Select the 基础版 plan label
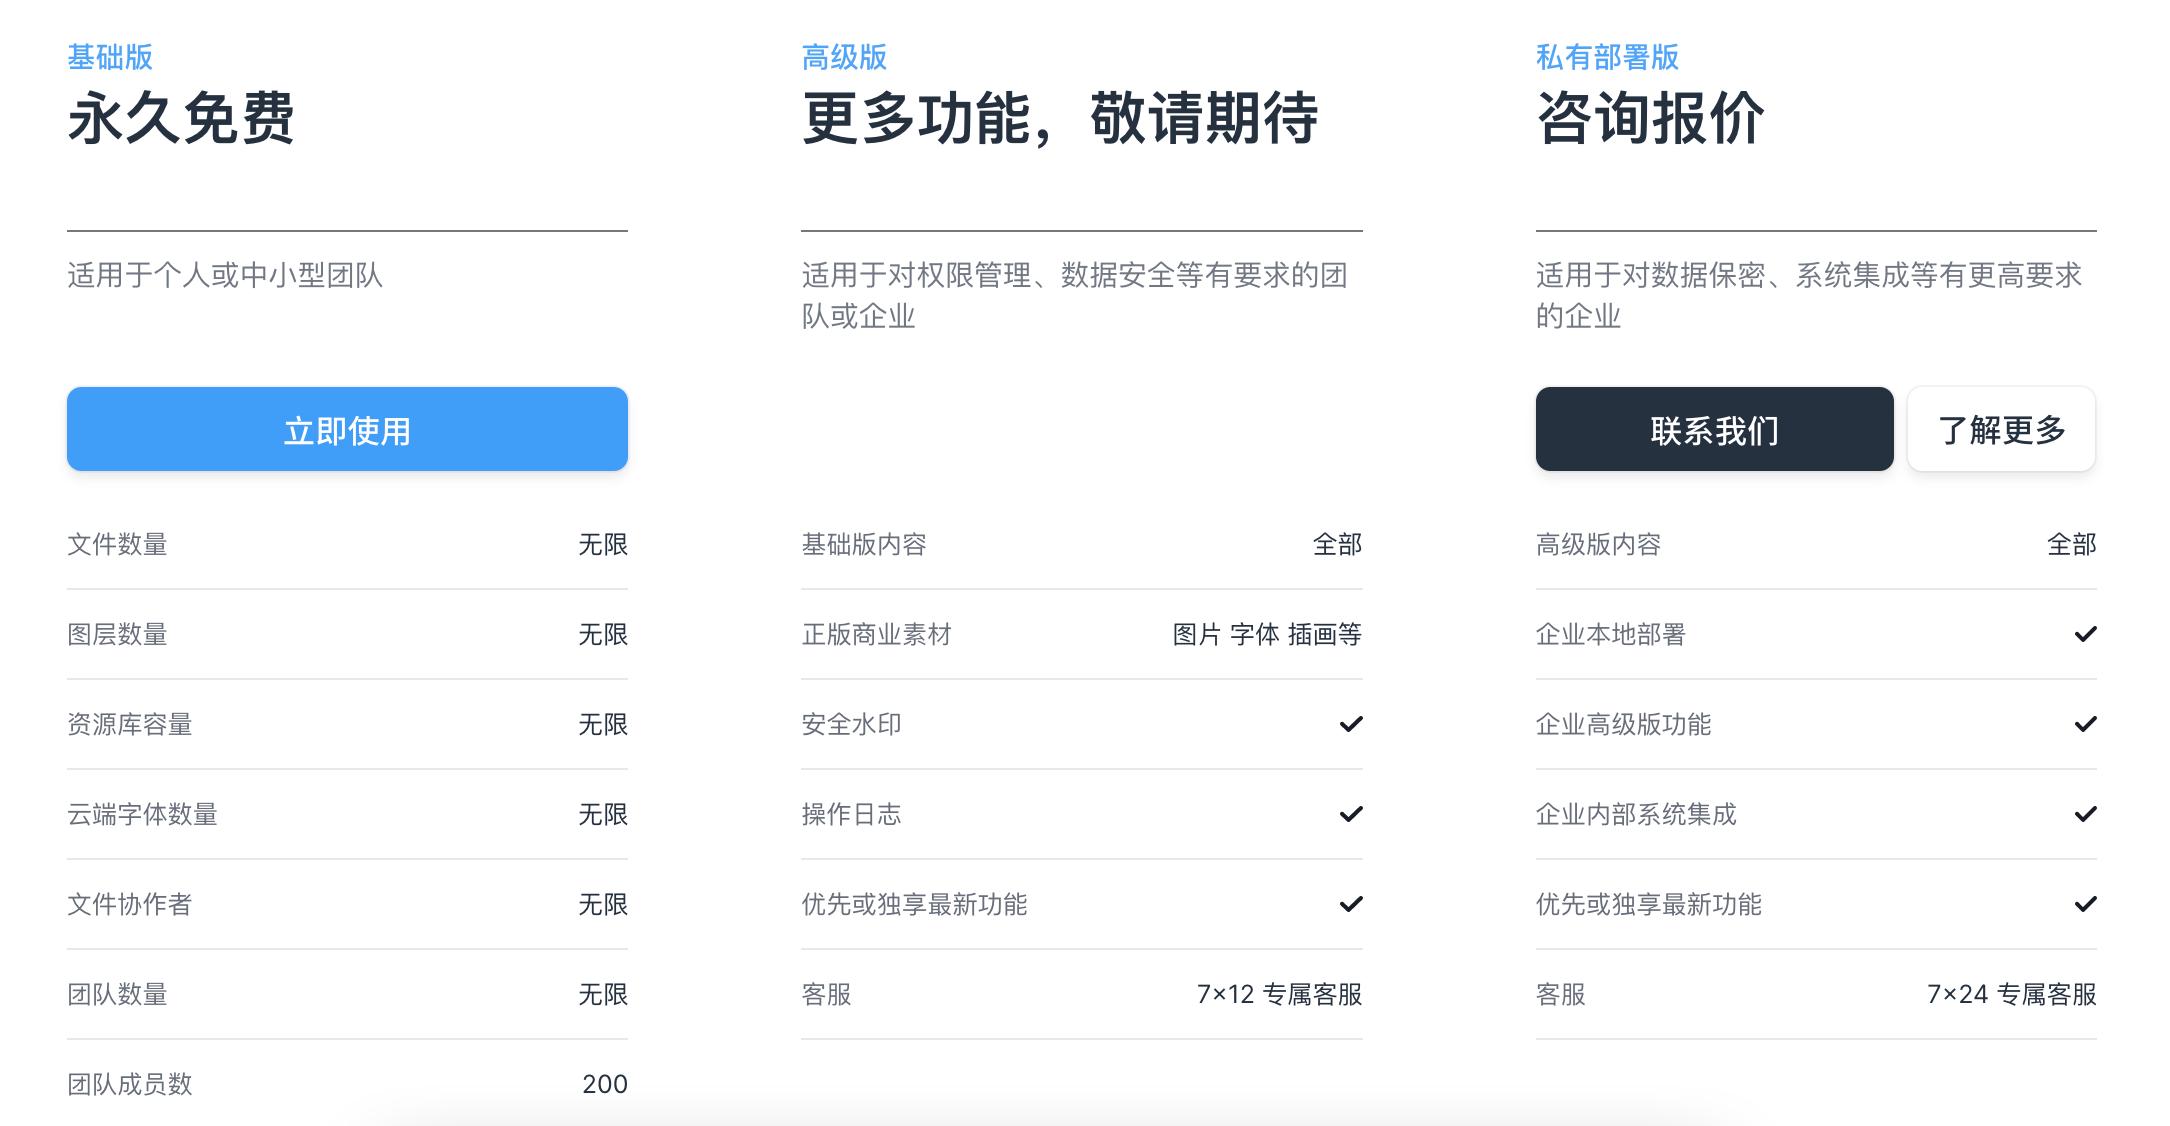Viewport: 2170px width, 1126px height. 110,57
